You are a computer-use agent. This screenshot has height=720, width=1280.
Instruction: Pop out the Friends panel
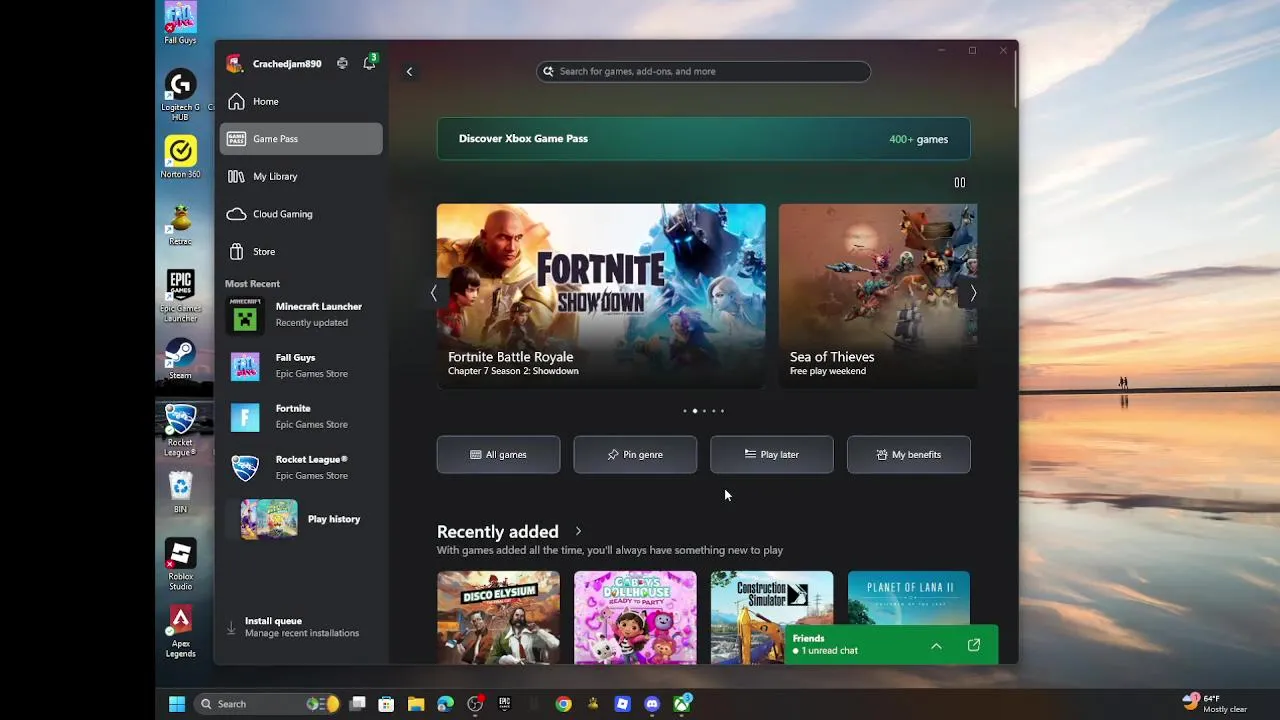pyautogui.click(x=974, y=645)
